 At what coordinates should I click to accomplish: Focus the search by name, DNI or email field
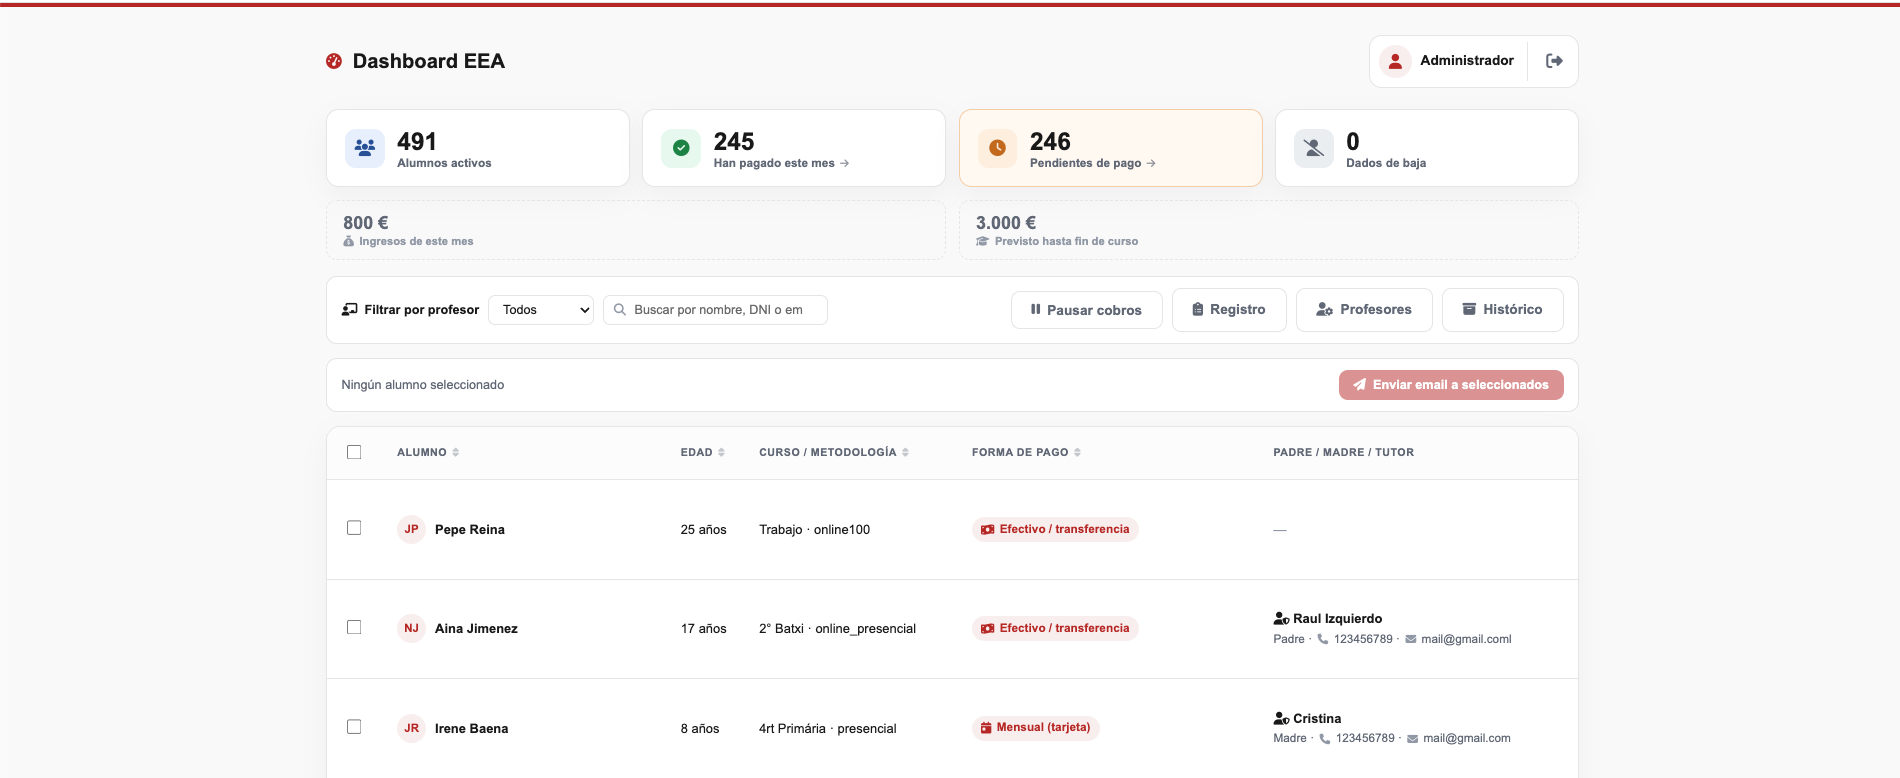pos(715,310)
